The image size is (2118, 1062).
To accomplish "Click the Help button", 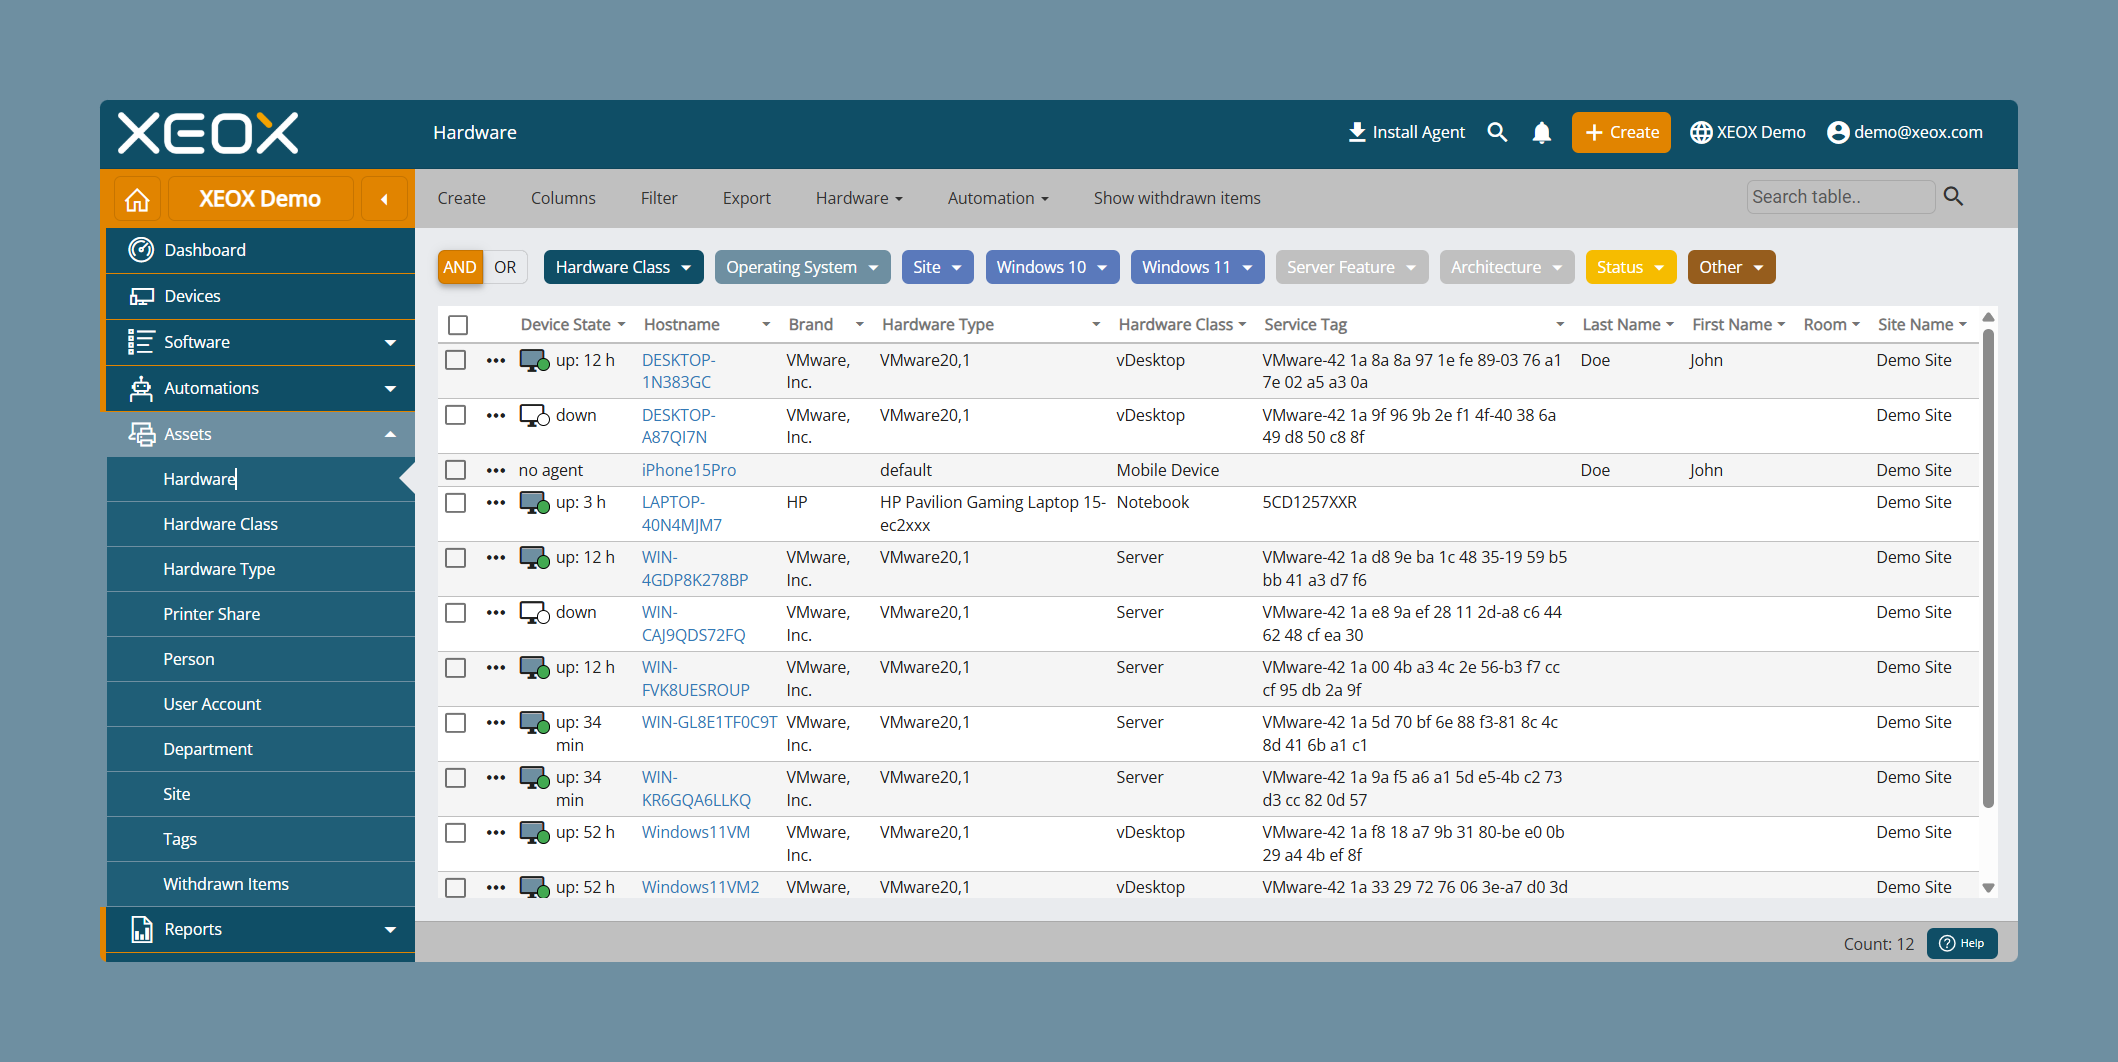I will [1962, 944].
